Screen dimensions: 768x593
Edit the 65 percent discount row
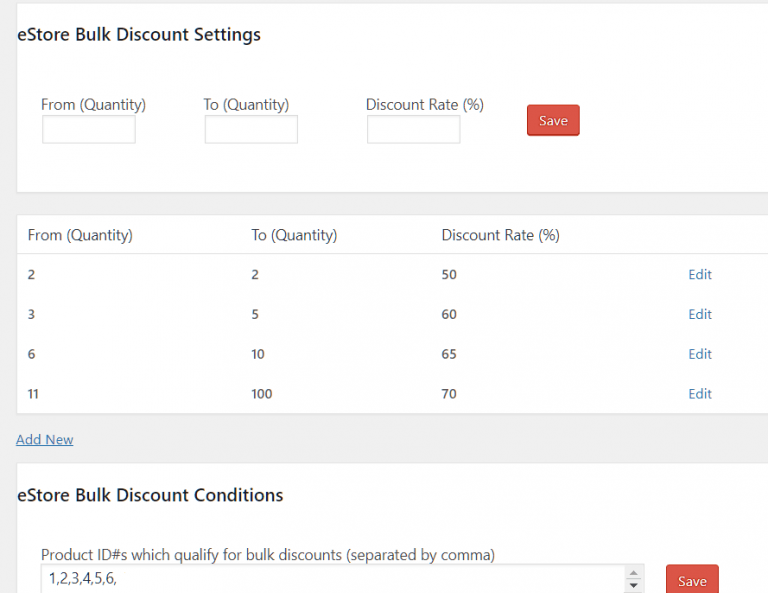(x=699, y=354)
